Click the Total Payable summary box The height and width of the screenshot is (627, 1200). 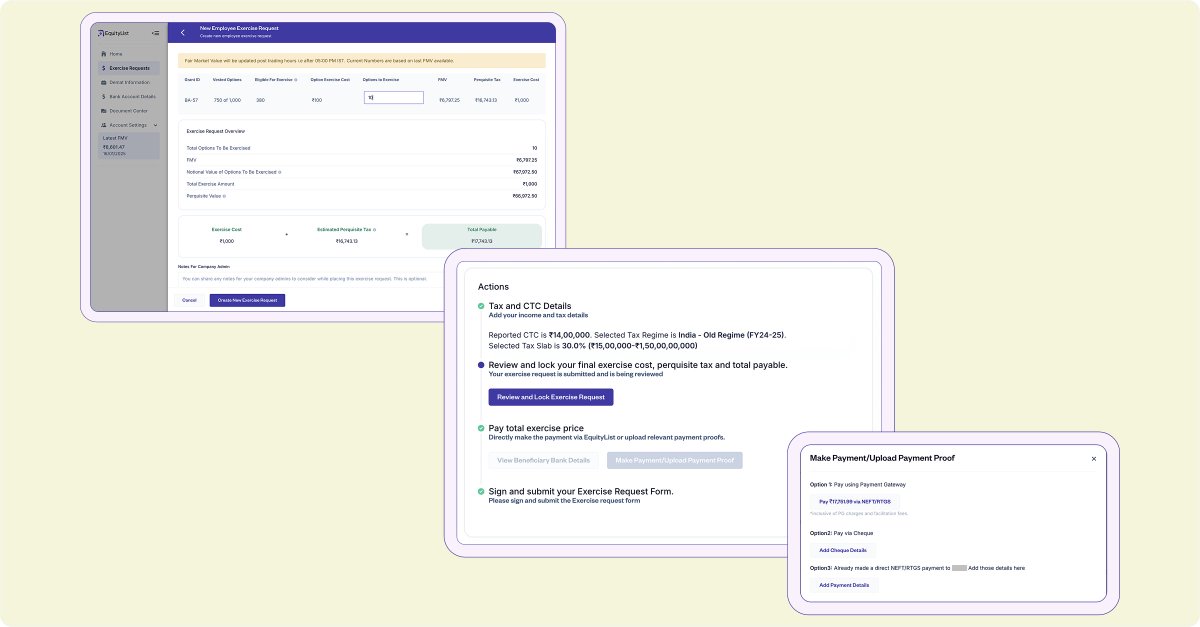tap(482, 236)
